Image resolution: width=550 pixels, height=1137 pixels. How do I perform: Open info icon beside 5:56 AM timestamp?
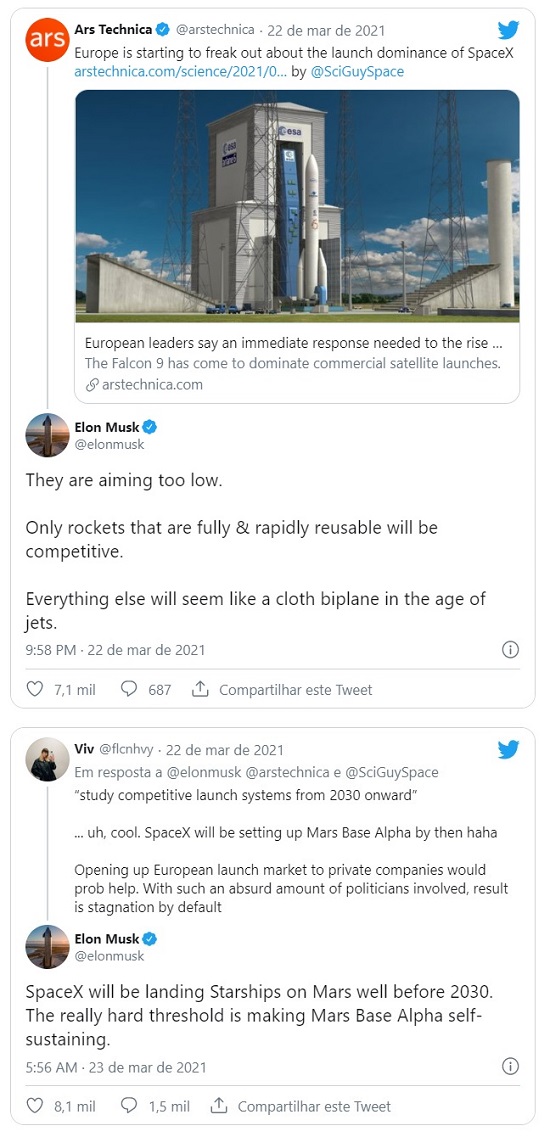(510, 1067)
